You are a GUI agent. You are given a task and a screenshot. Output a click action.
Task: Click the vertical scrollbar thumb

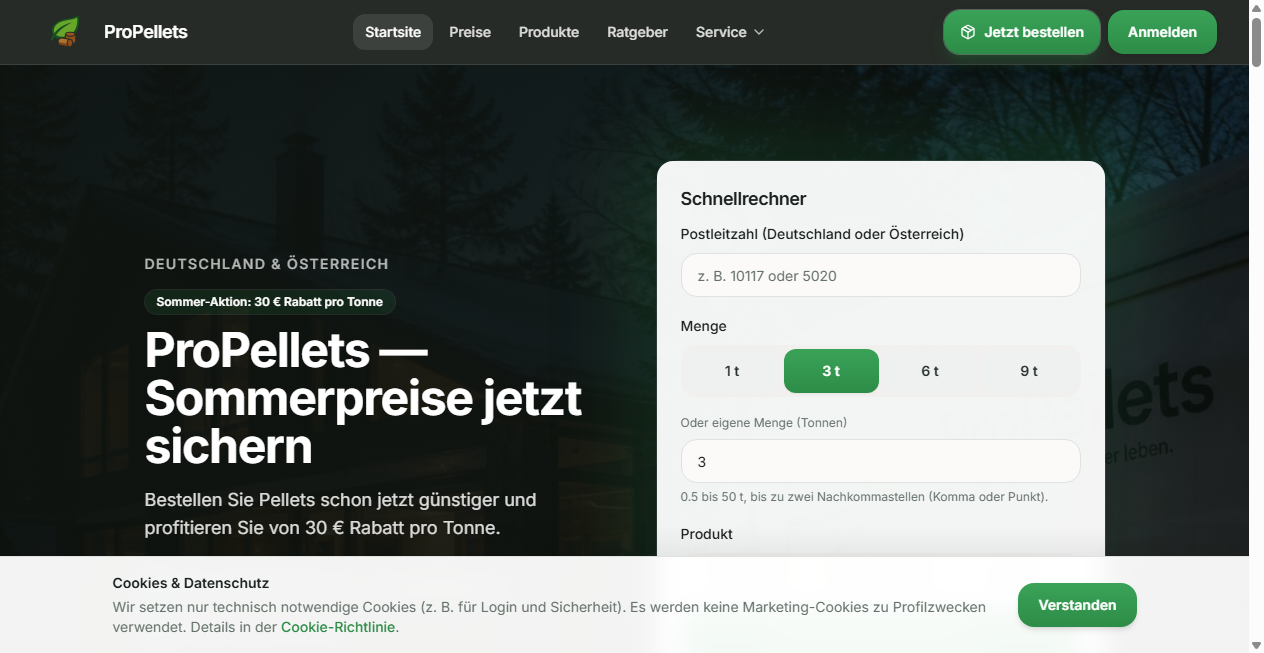click(1256, 42)
